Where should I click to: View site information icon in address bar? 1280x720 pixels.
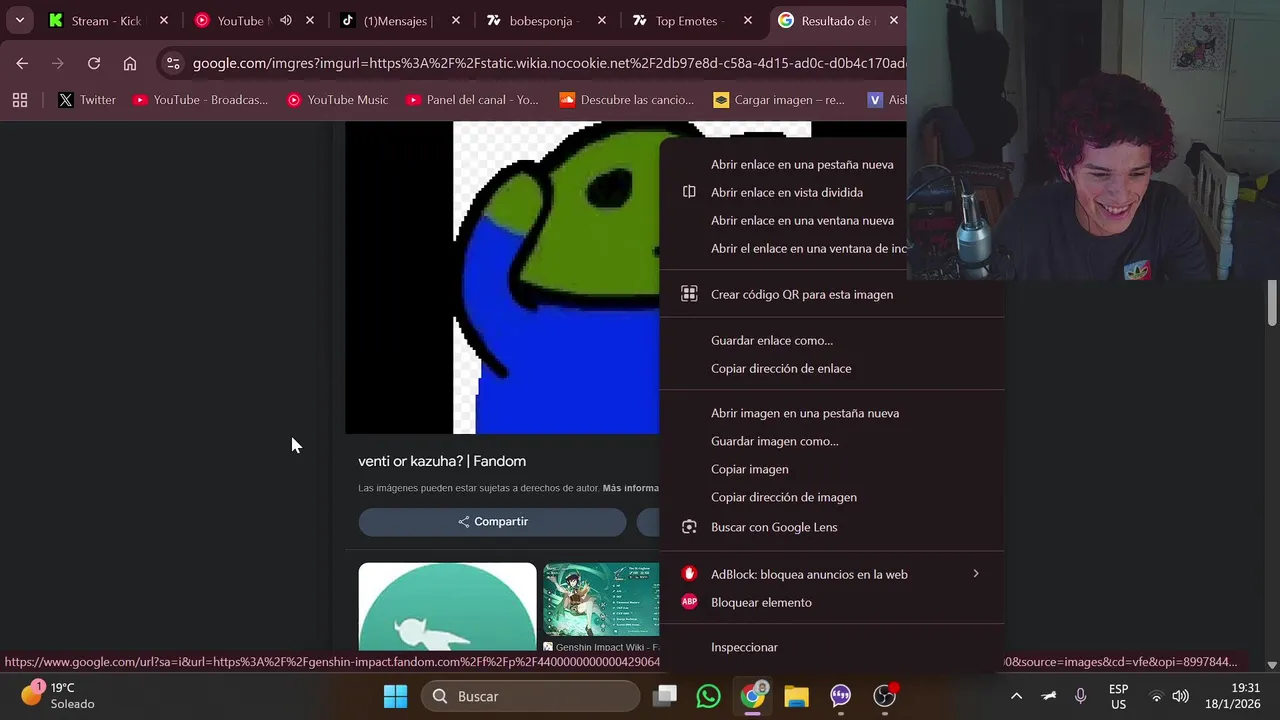pos(173,63)
